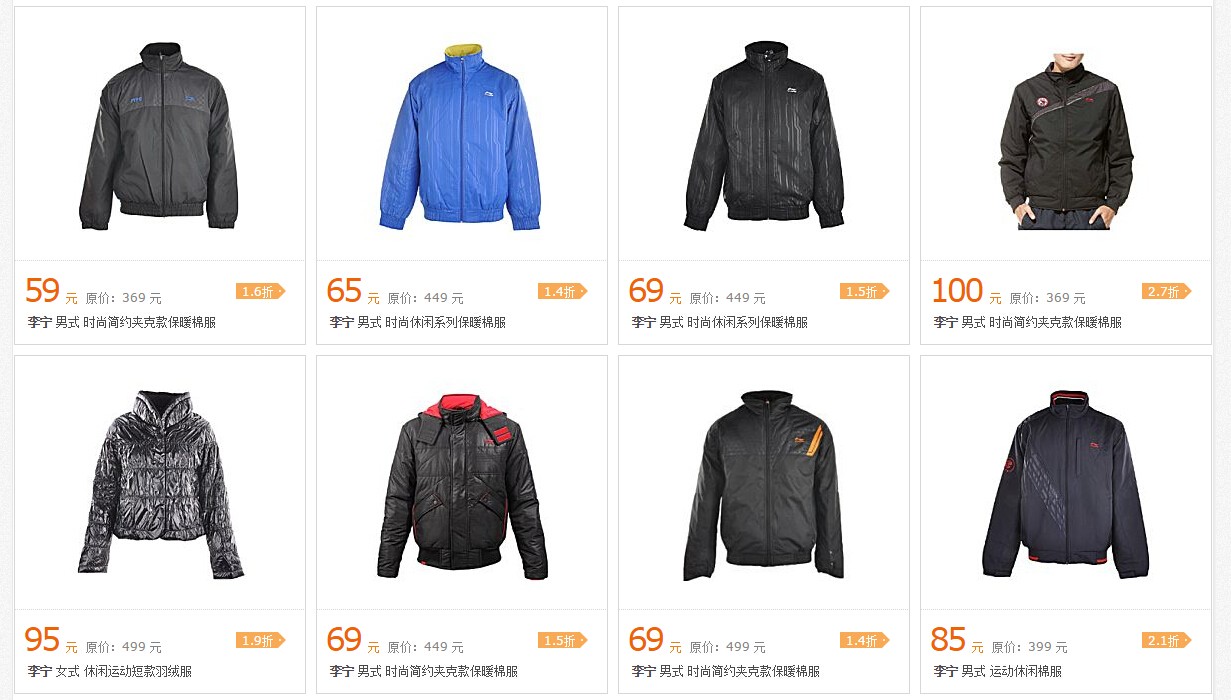This screenshot has height=700, width=1231.
Task: Open the navy jacket priced 85 yuan
Action: click(x=1066, y=485)
